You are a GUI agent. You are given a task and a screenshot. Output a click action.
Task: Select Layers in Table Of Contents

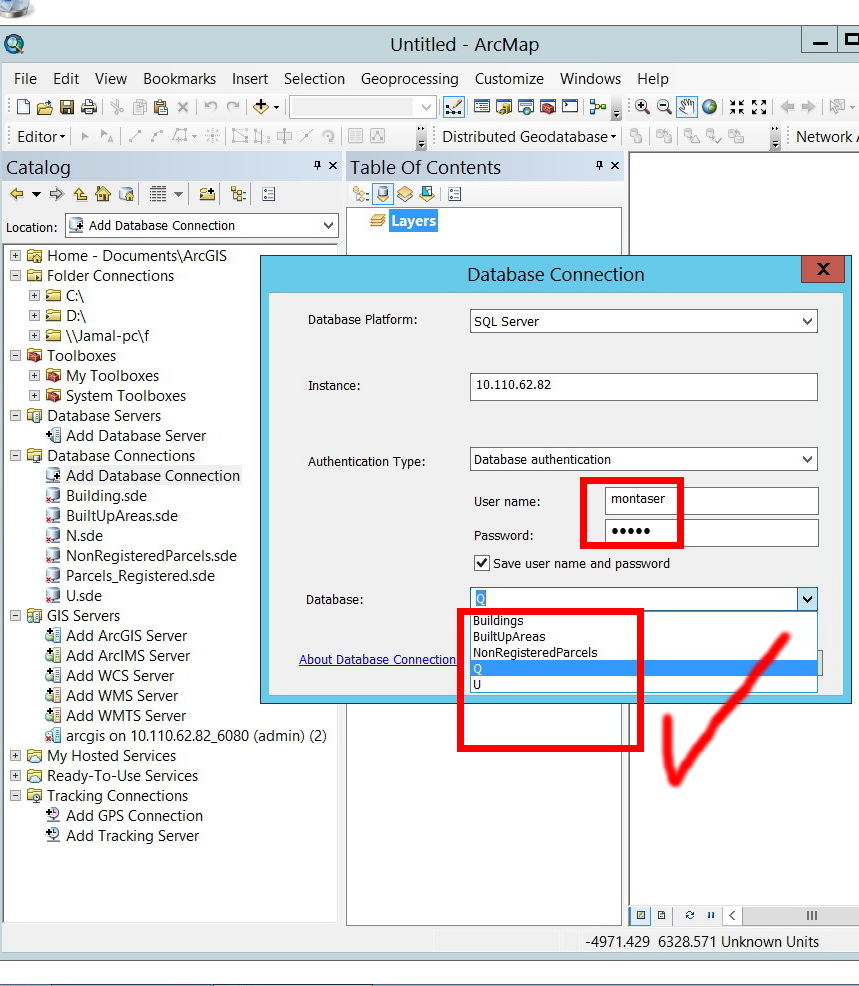click(413, 221)
